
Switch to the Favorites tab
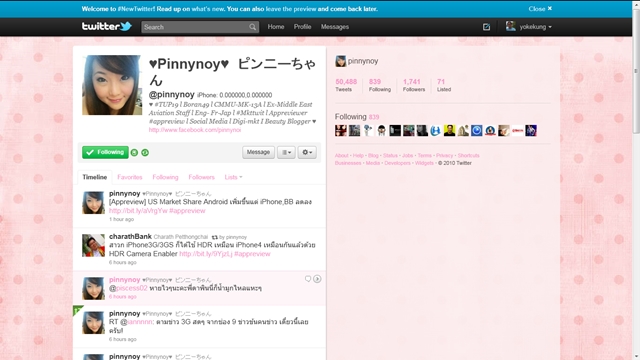point(130,177)
